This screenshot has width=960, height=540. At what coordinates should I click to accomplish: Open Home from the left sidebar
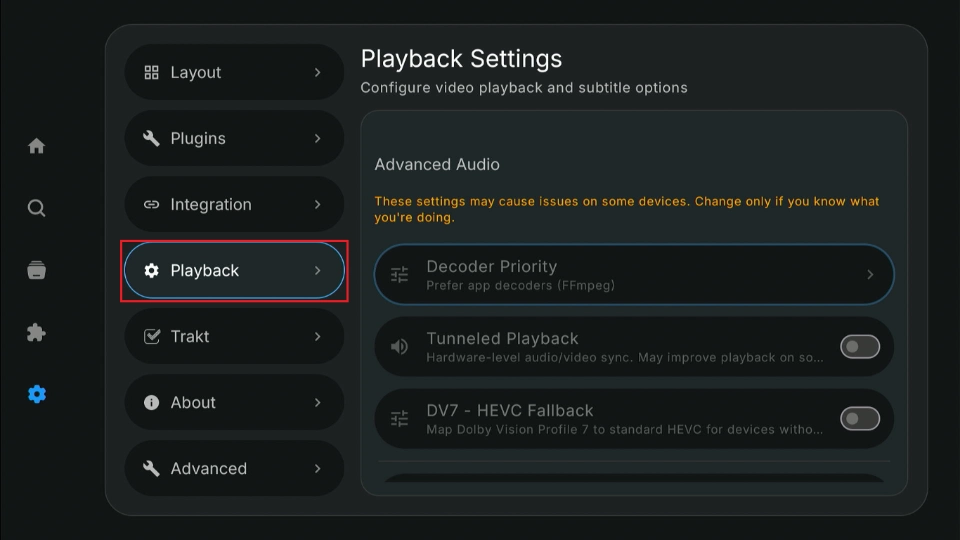coord(37,146)
